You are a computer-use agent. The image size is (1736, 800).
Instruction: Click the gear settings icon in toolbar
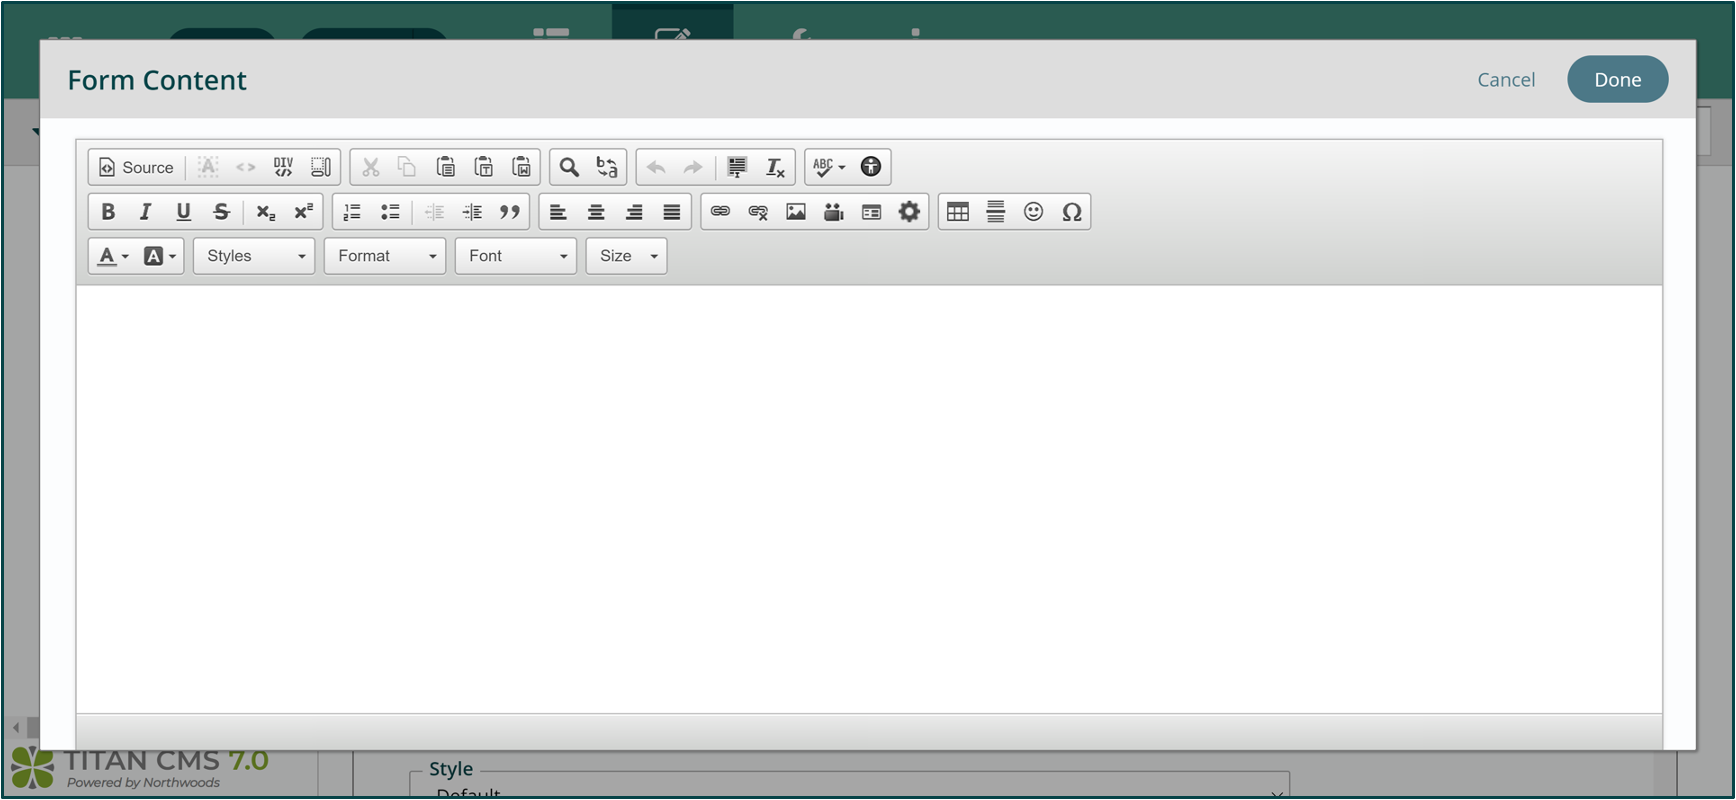909,212
